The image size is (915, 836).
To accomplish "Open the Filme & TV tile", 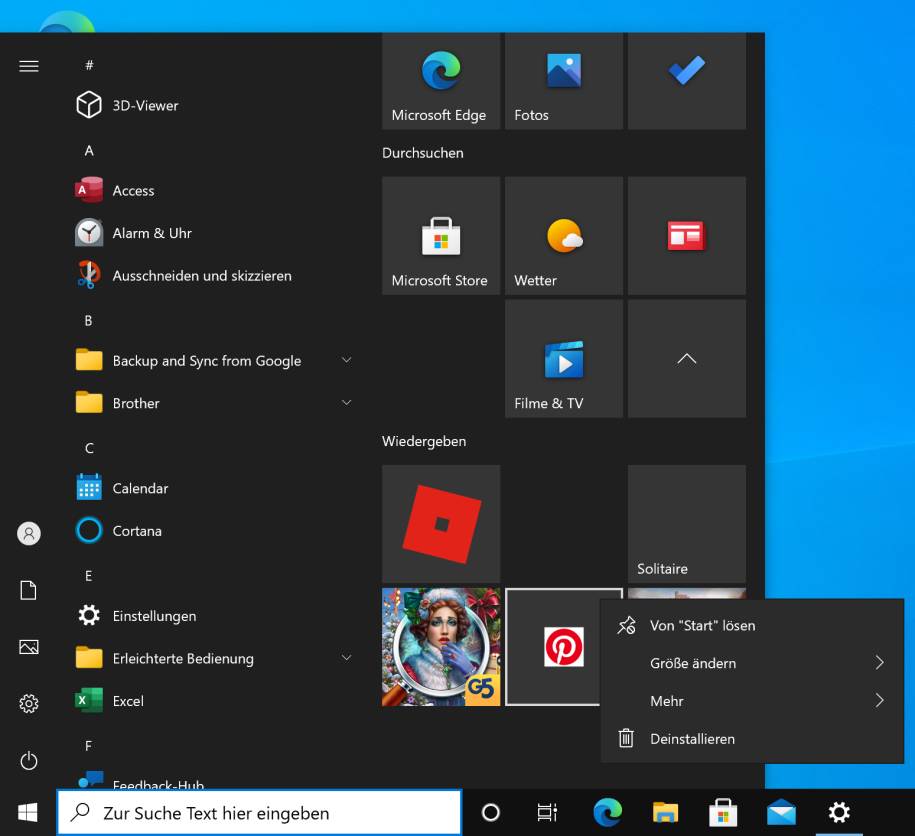I will pos(564,359).
